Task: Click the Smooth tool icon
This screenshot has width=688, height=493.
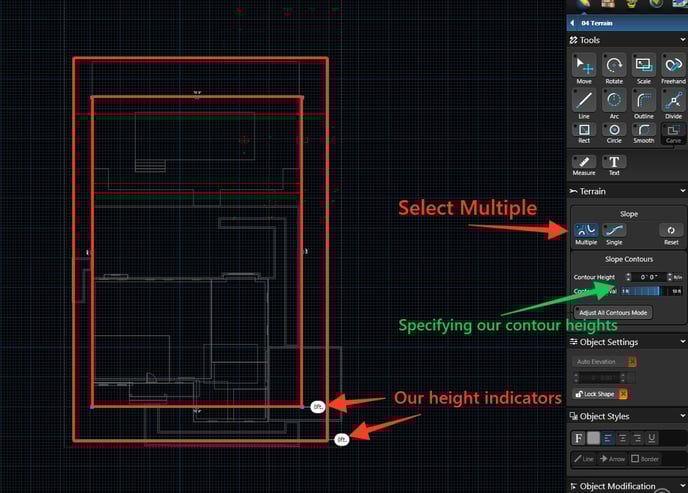Action: pyautogui.click(x=643, y=130)
